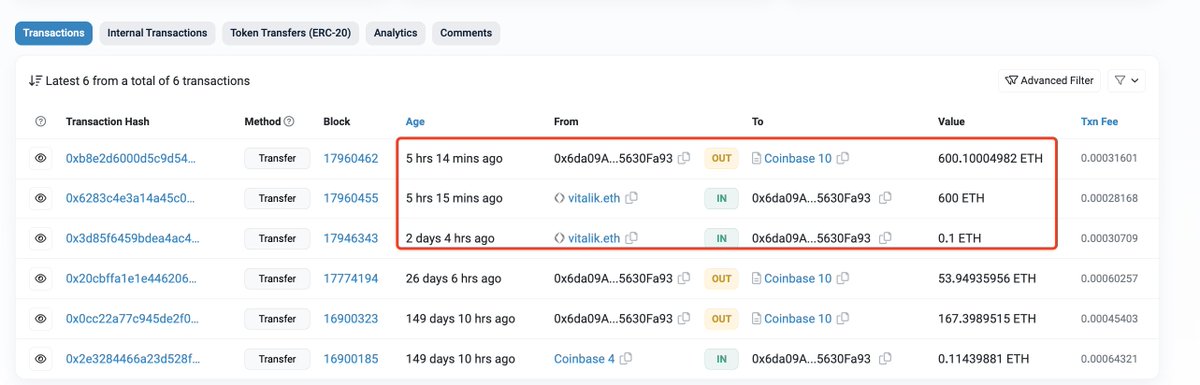Click the OUT badge in the 600.10004982 ETH row
The height and width of the screenshot is (385, 1200).
click(x=722, y=158)
